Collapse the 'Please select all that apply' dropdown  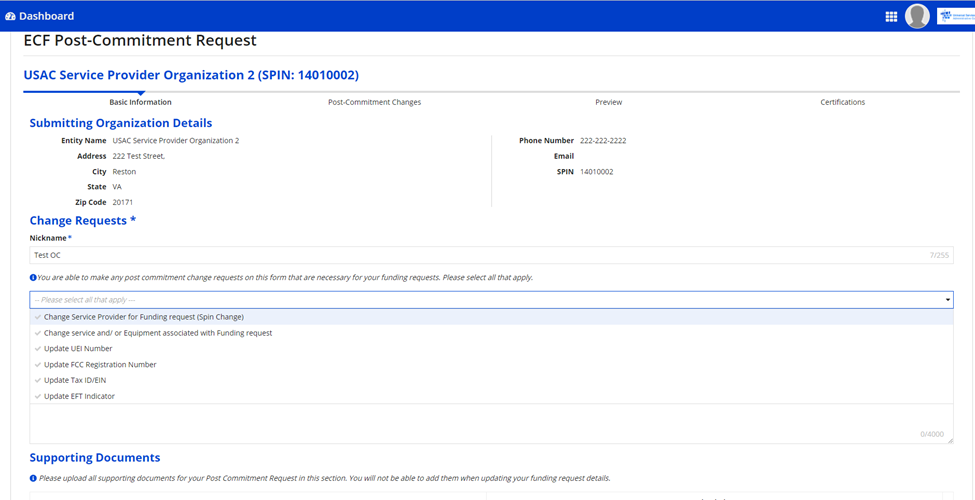pyautogui.click(x=491, y=300)
